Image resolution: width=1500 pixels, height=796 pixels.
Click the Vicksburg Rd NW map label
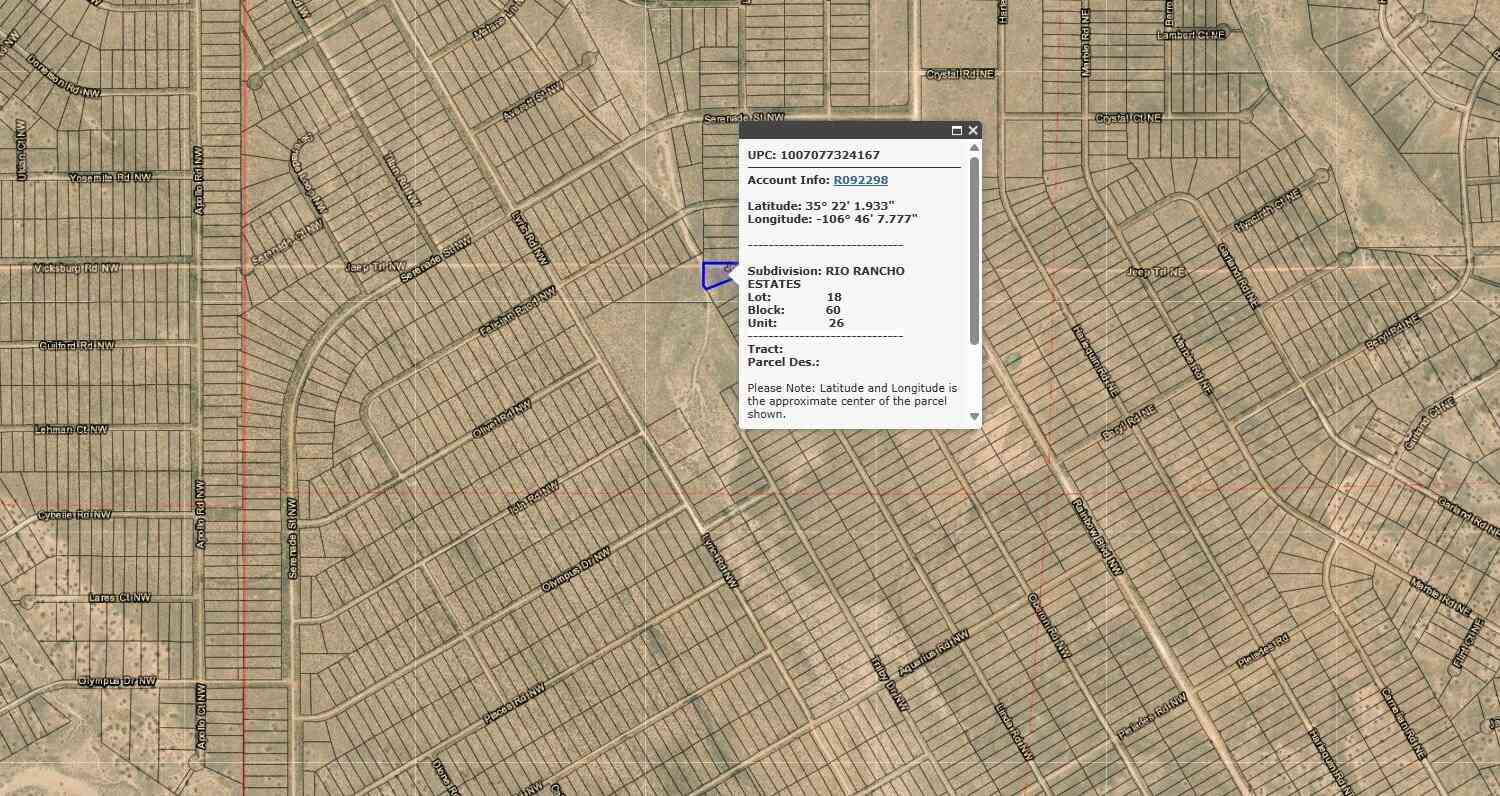(x=76, y=268)
